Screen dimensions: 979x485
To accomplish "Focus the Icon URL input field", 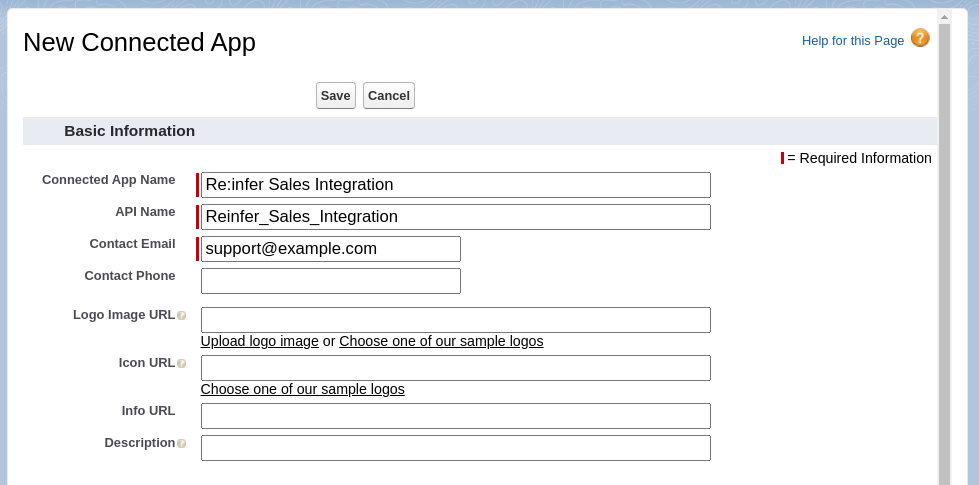I will [455, 368].
